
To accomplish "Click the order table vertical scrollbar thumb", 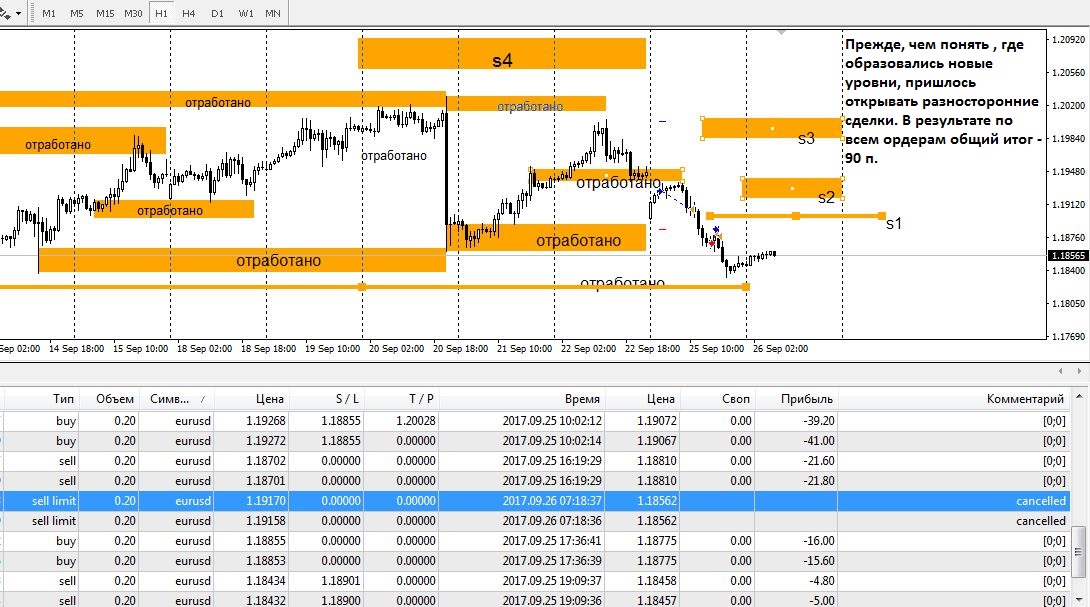I will 1079,551.
